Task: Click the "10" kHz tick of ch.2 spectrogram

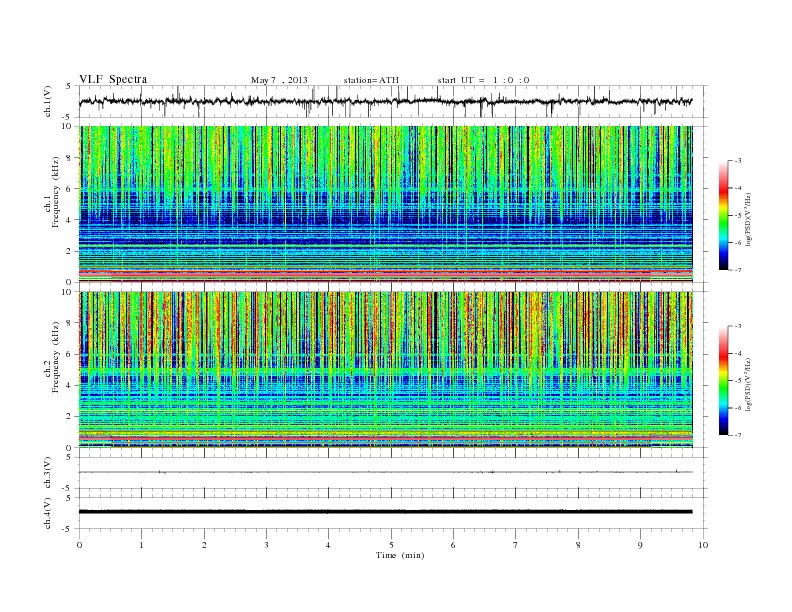Action: [67, 292]
